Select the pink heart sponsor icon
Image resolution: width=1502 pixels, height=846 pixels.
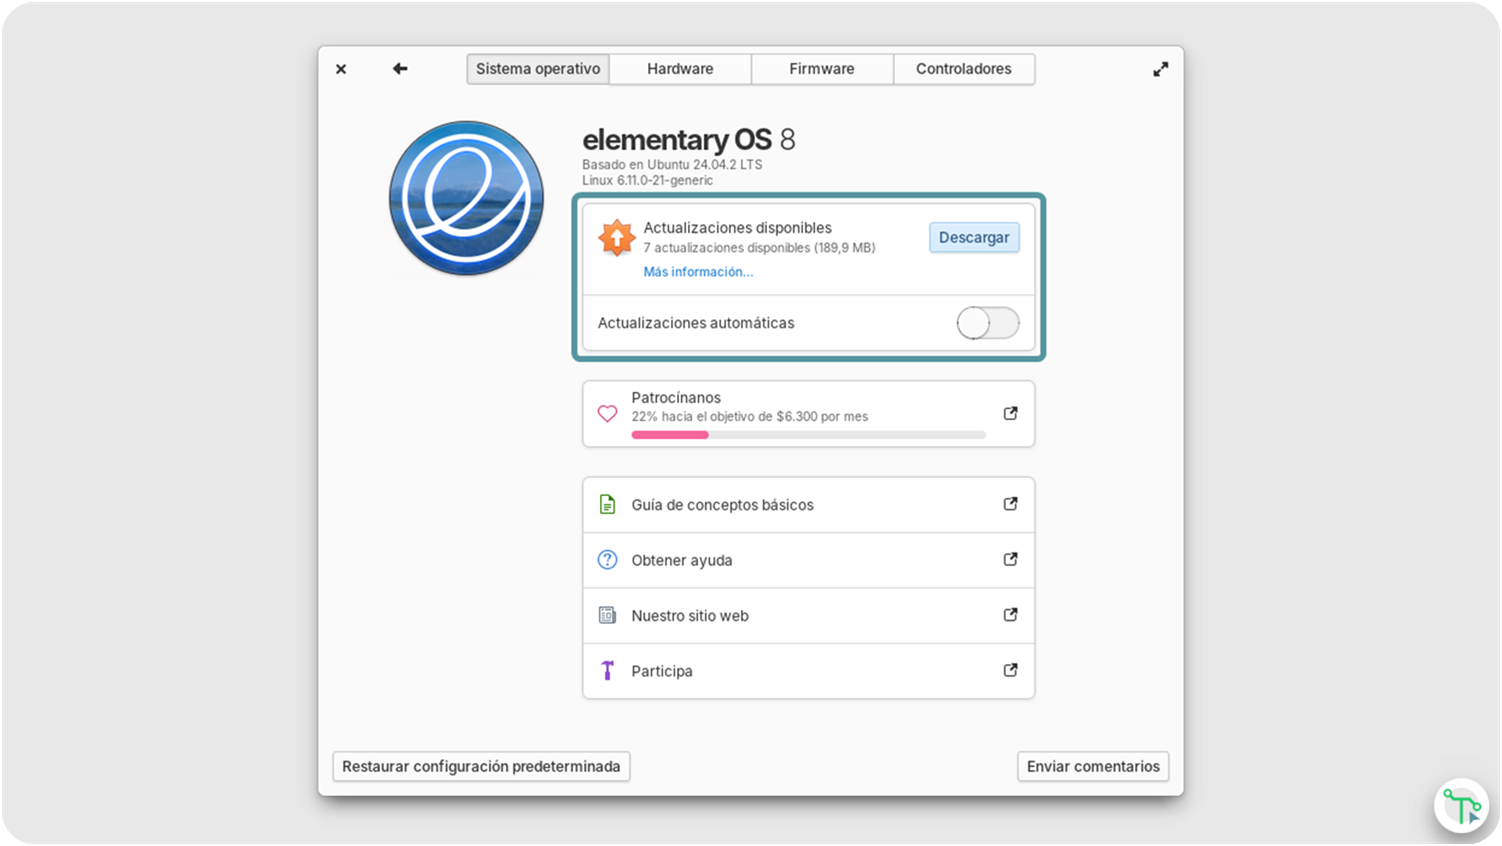[x=607, y=413]
